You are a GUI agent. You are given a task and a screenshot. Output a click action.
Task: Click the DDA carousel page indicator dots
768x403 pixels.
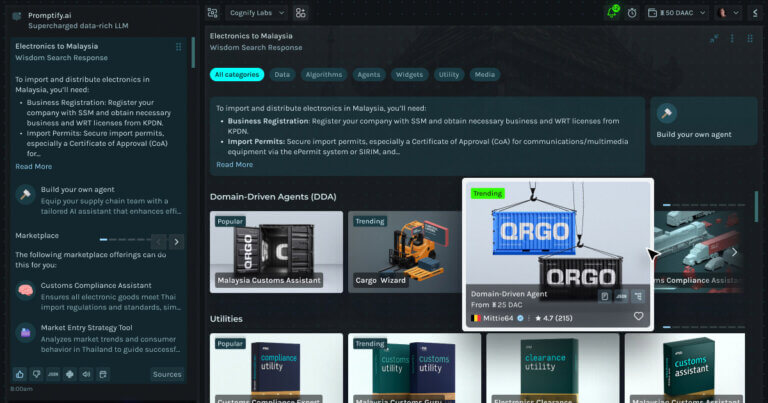pos(704,205)
